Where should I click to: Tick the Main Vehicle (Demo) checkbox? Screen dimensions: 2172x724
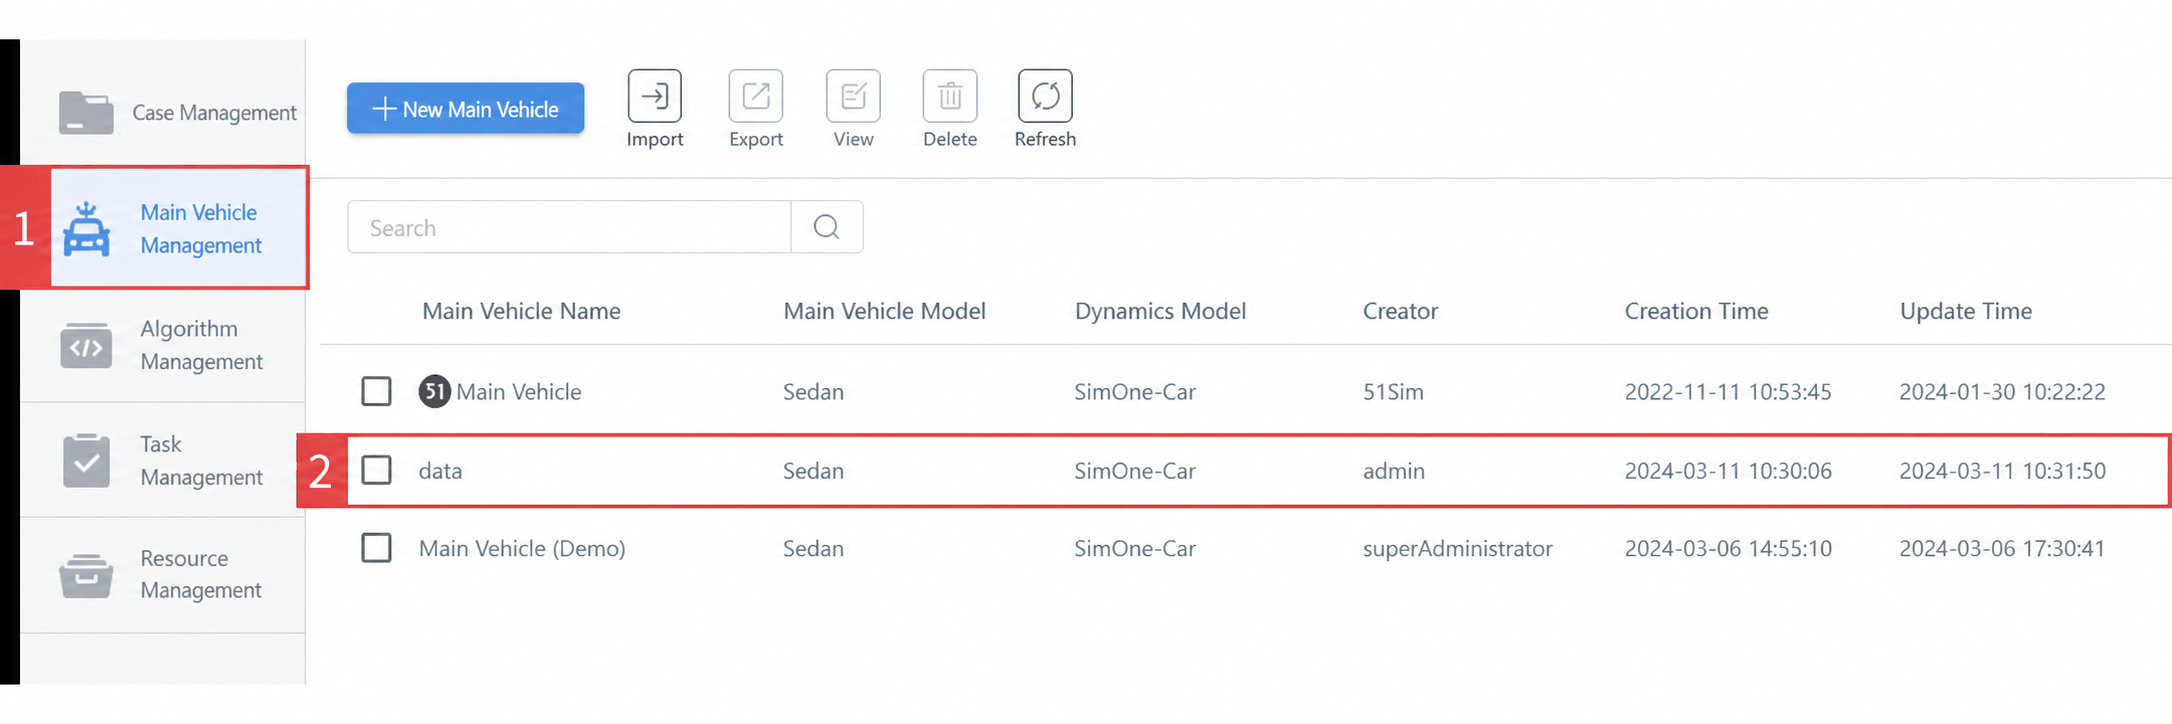coord(376,548)
